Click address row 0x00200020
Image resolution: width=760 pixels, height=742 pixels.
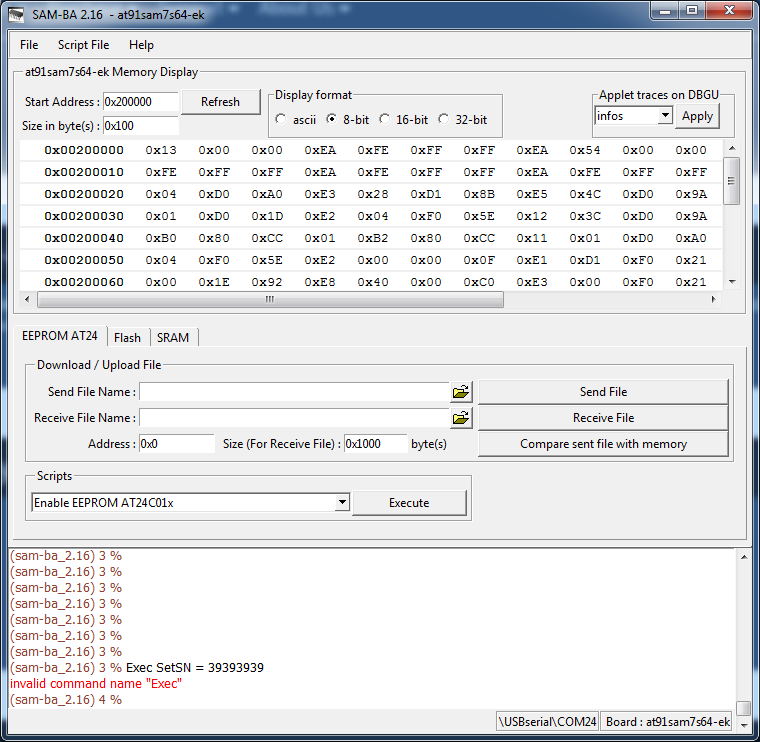point(84,194)
